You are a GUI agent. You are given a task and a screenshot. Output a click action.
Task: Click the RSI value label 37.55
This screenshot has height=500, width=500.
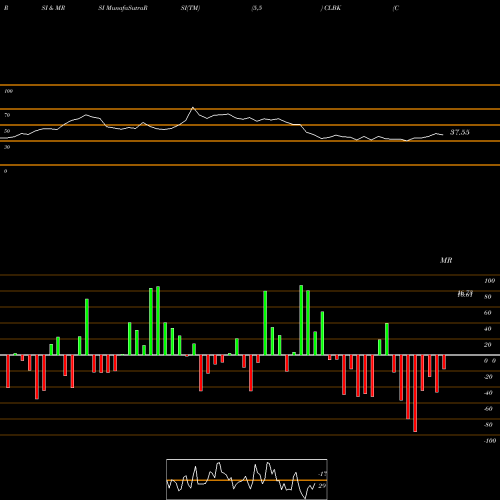click(460, 132)
